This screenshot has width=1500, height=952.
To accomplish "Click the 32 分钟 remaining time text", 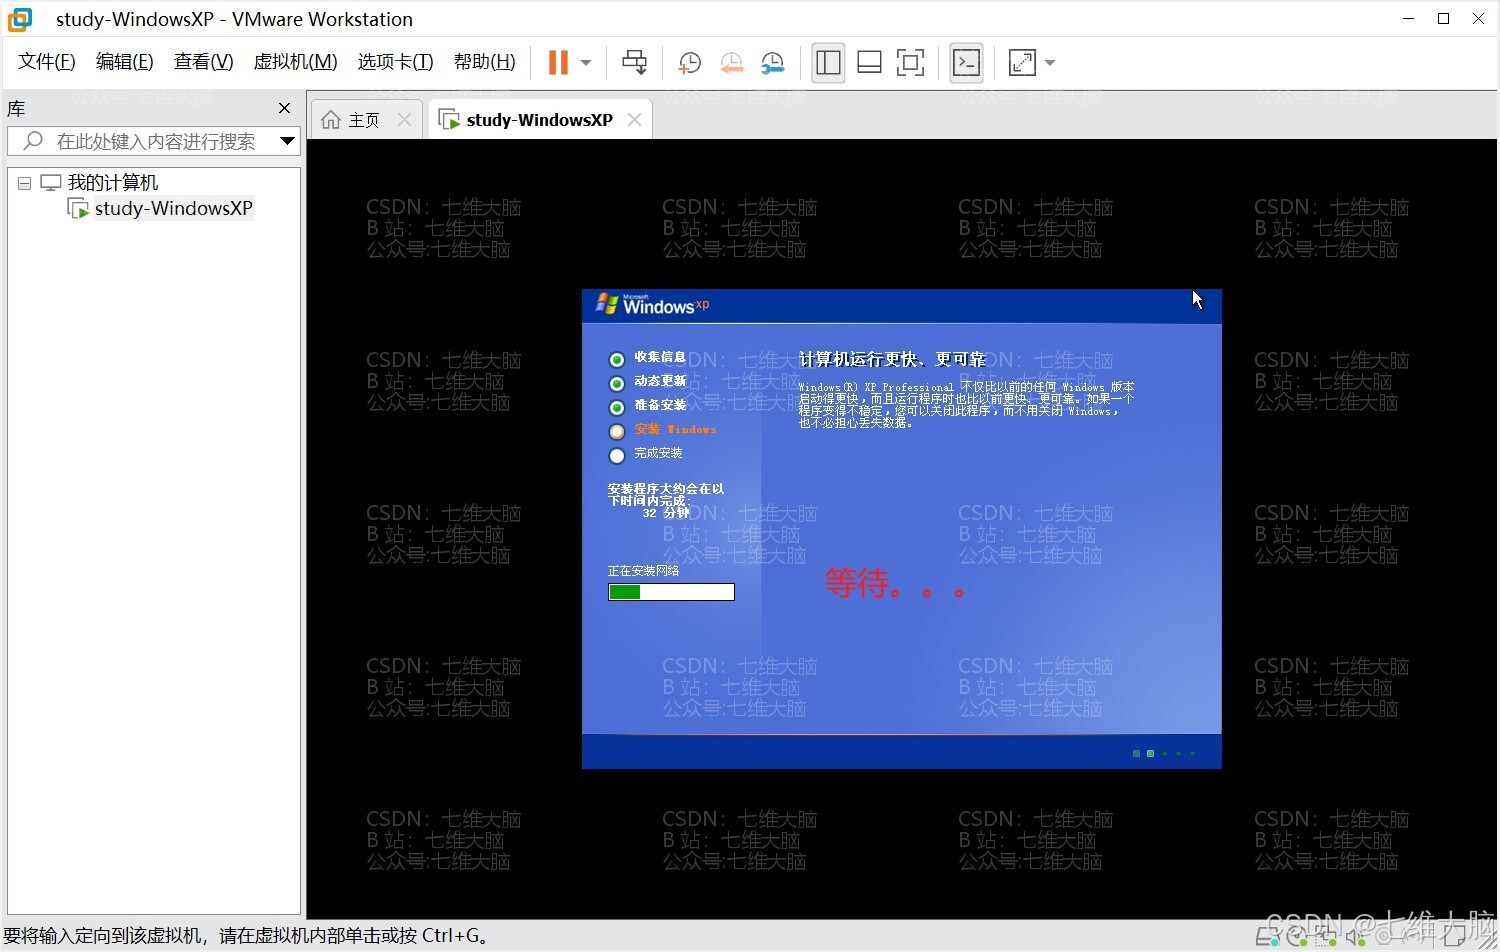I will point(666,513).
